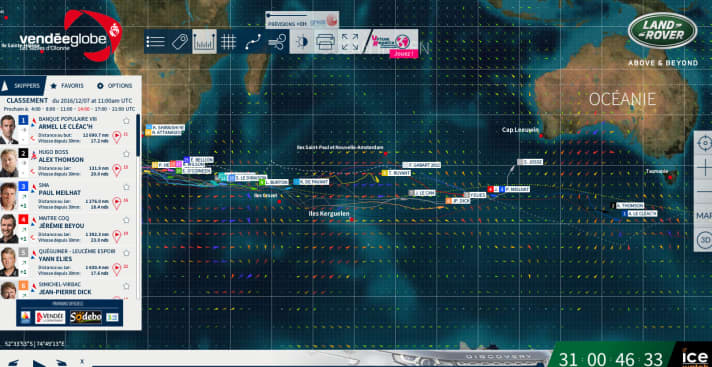
Task: Click the rank 3 blue badge
Action: tap(23, 186)
